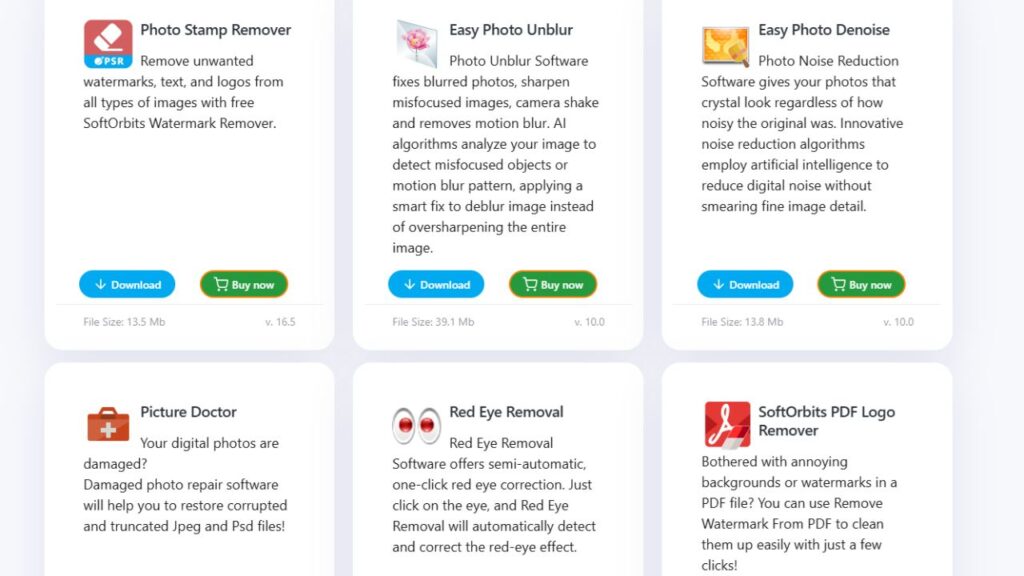Buy Photo Stamp Remover now
This screenshot has height=576, width=1024.
coord(244,284)
